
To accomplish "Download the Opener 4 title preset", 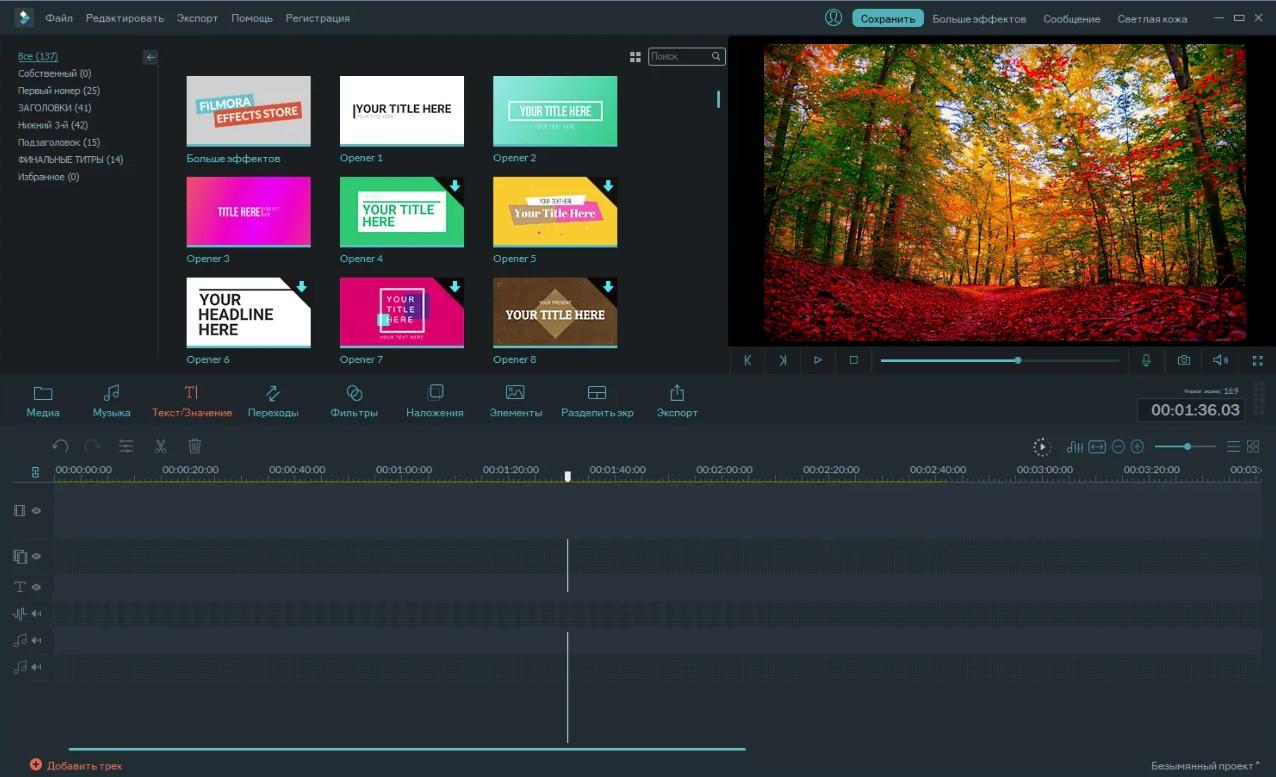I will tap(455, 186).
